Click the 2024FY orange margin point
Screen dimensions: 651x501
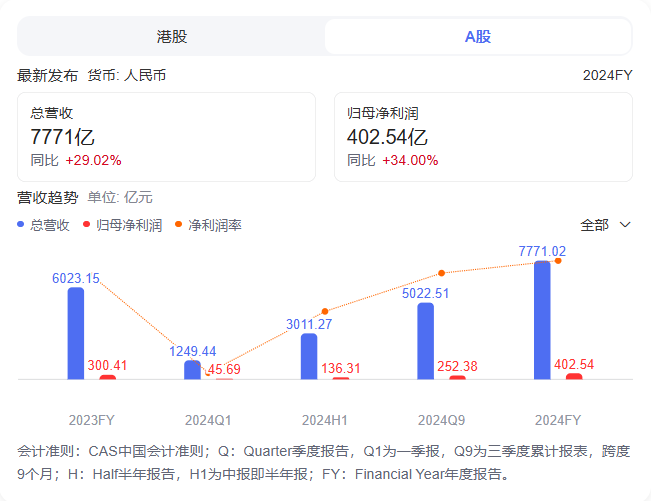[x=558, y=261]
